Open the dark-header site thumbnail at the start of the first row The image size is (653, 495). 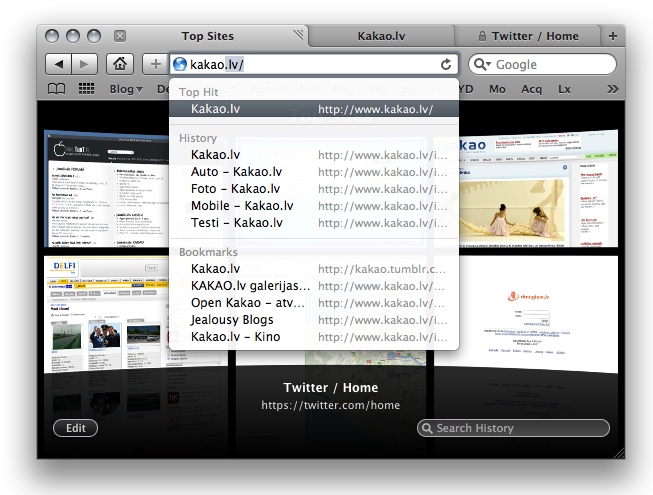[106, 189]
